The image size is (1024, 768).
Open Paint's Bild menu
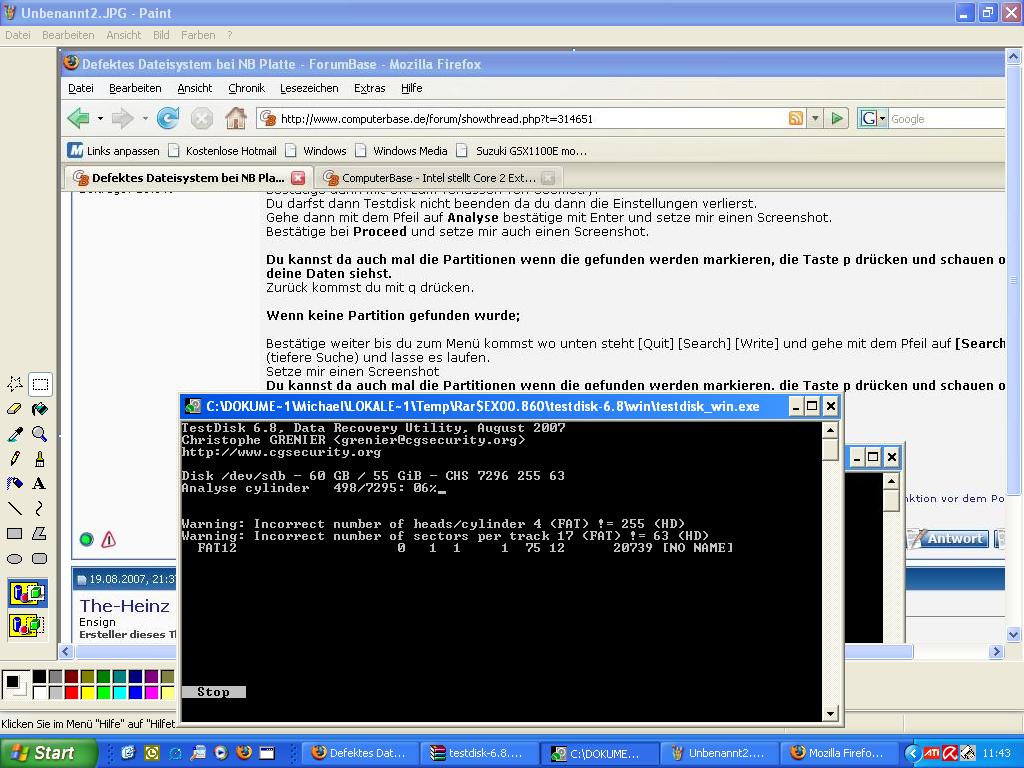coord(161,35)
